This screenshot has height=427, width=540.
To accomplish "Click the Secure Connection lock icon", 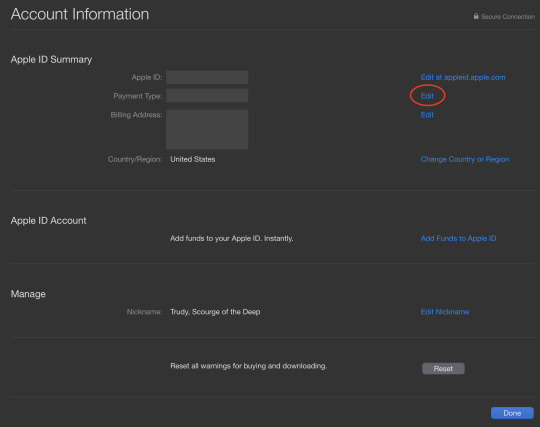I will 476,16.
